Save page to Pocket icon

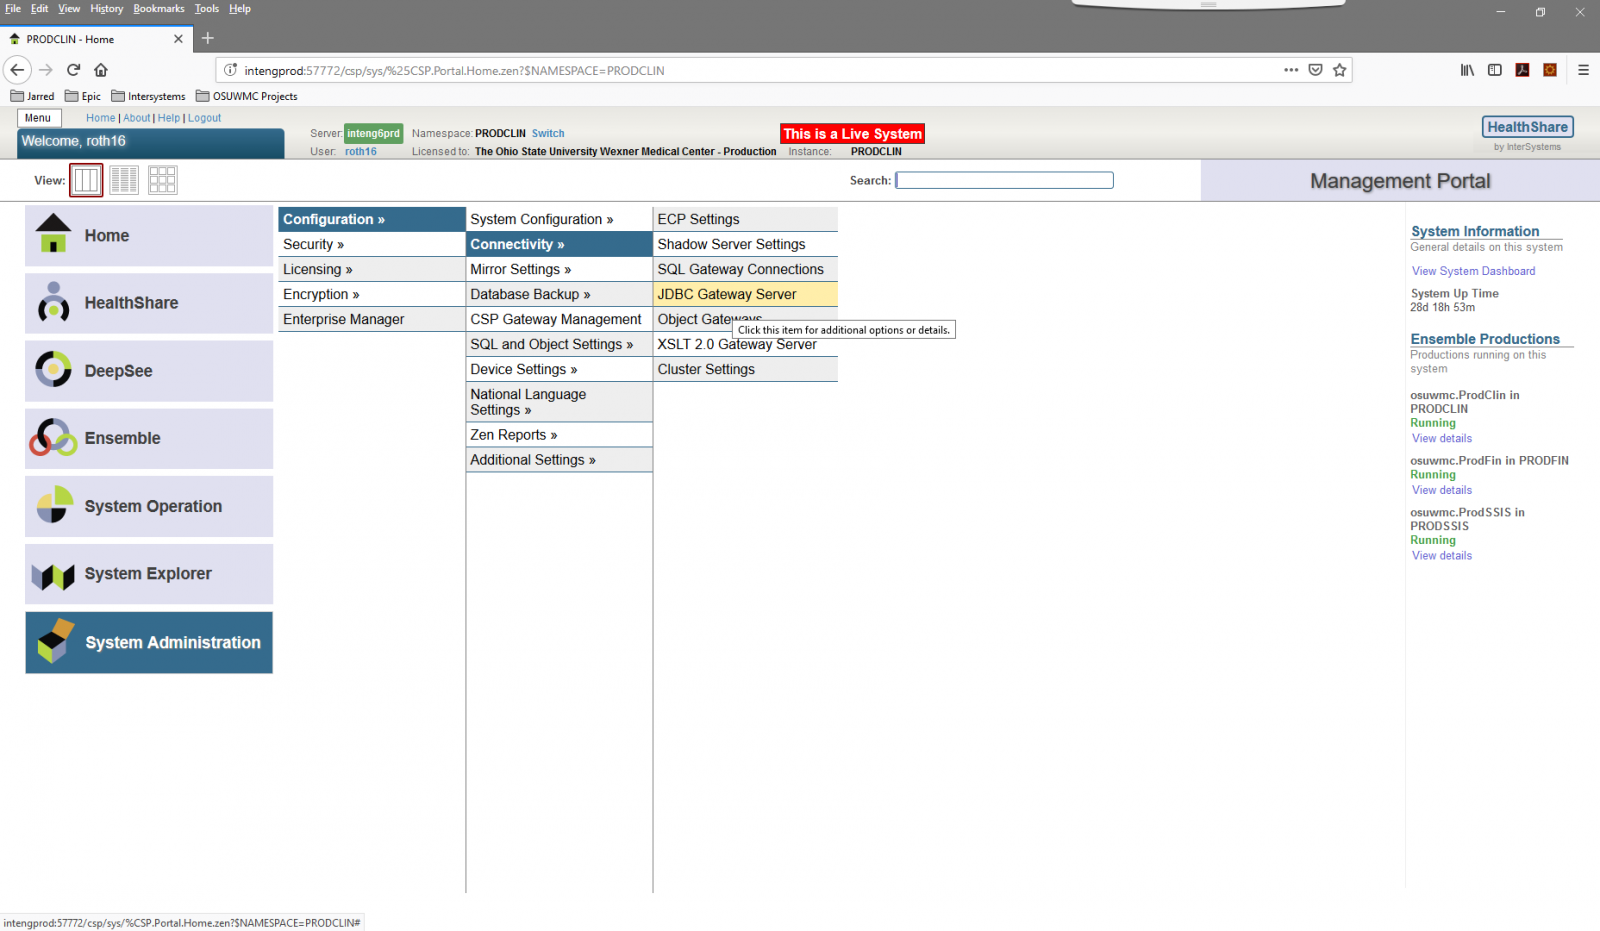click(1316, 70)
